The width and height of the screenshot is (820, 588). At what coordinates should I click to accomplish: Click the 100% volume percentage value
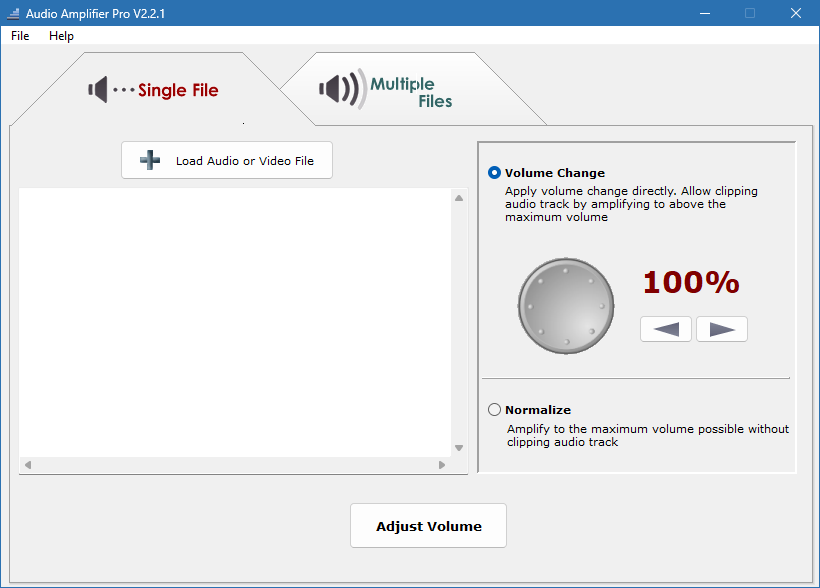pyautogui.click(x=691, y=282)
